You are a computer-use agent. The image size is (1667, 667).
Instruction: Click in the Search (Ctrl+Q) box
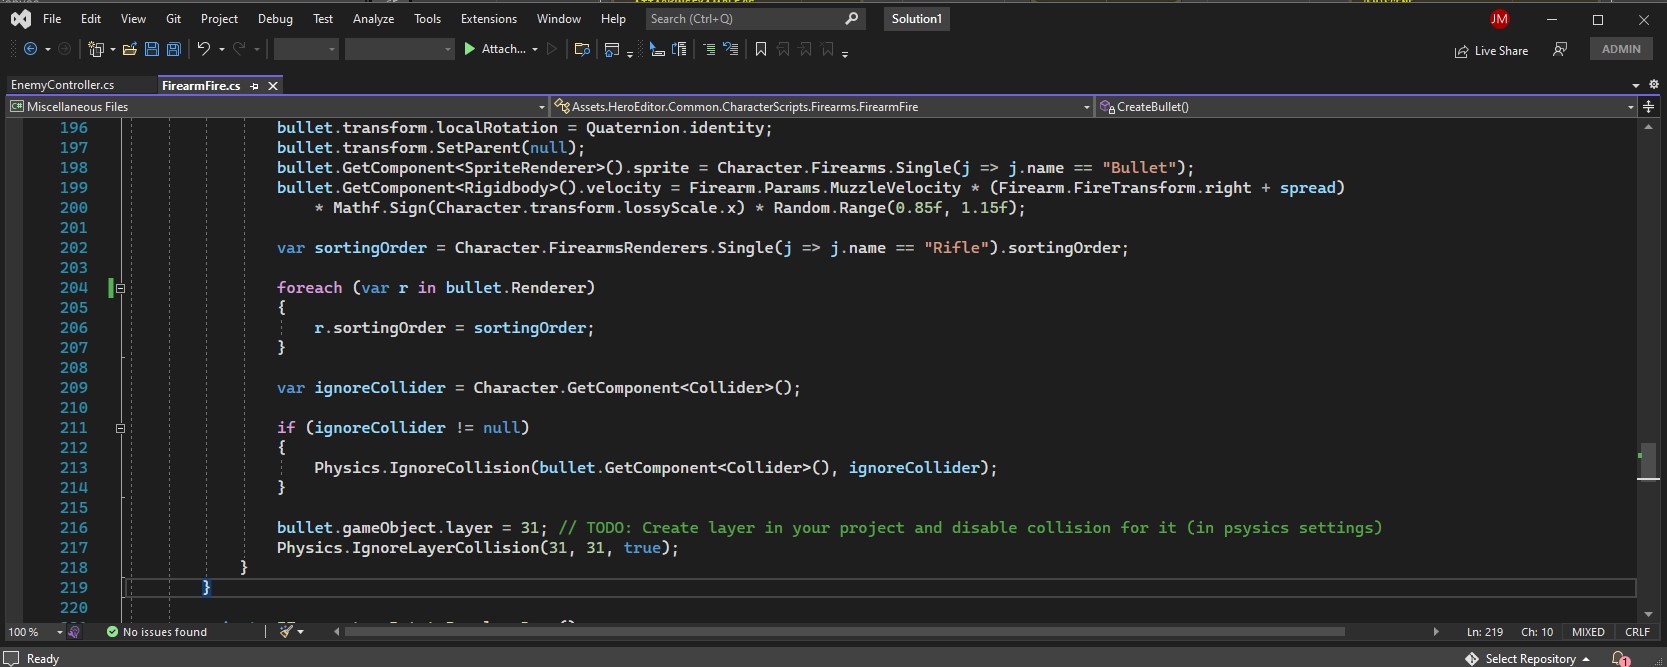point(755,19)
